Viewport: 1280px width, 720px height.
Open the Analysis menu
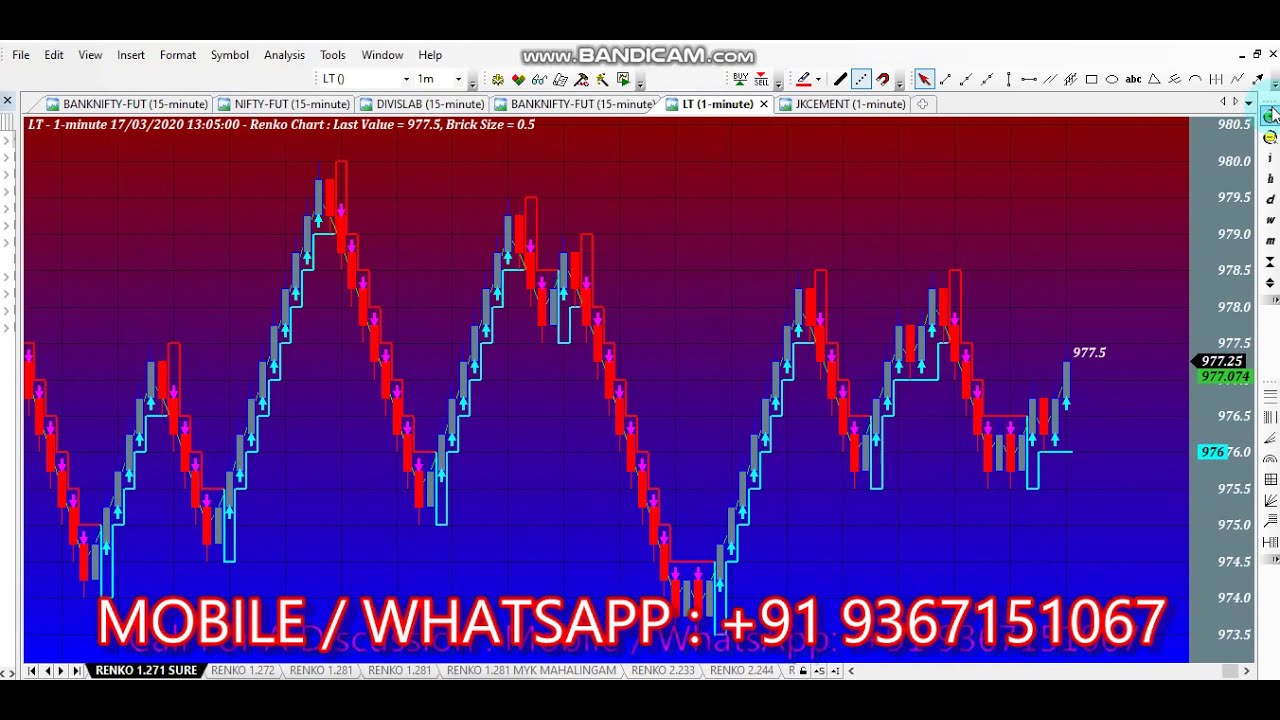284,55
